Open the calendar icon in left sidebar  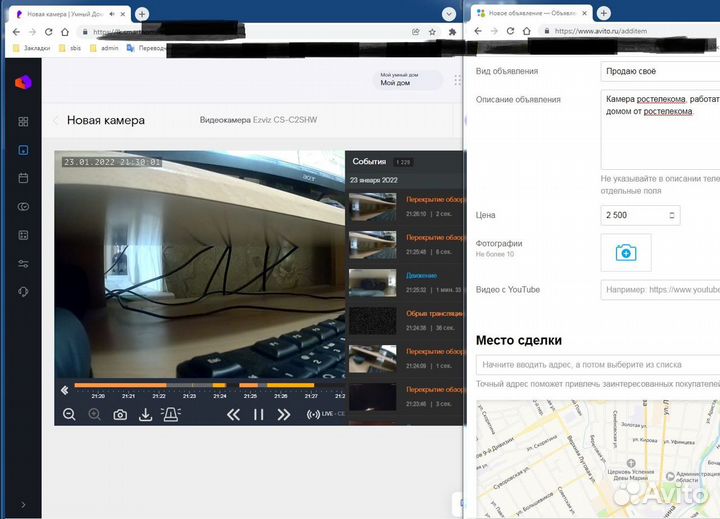23,178
